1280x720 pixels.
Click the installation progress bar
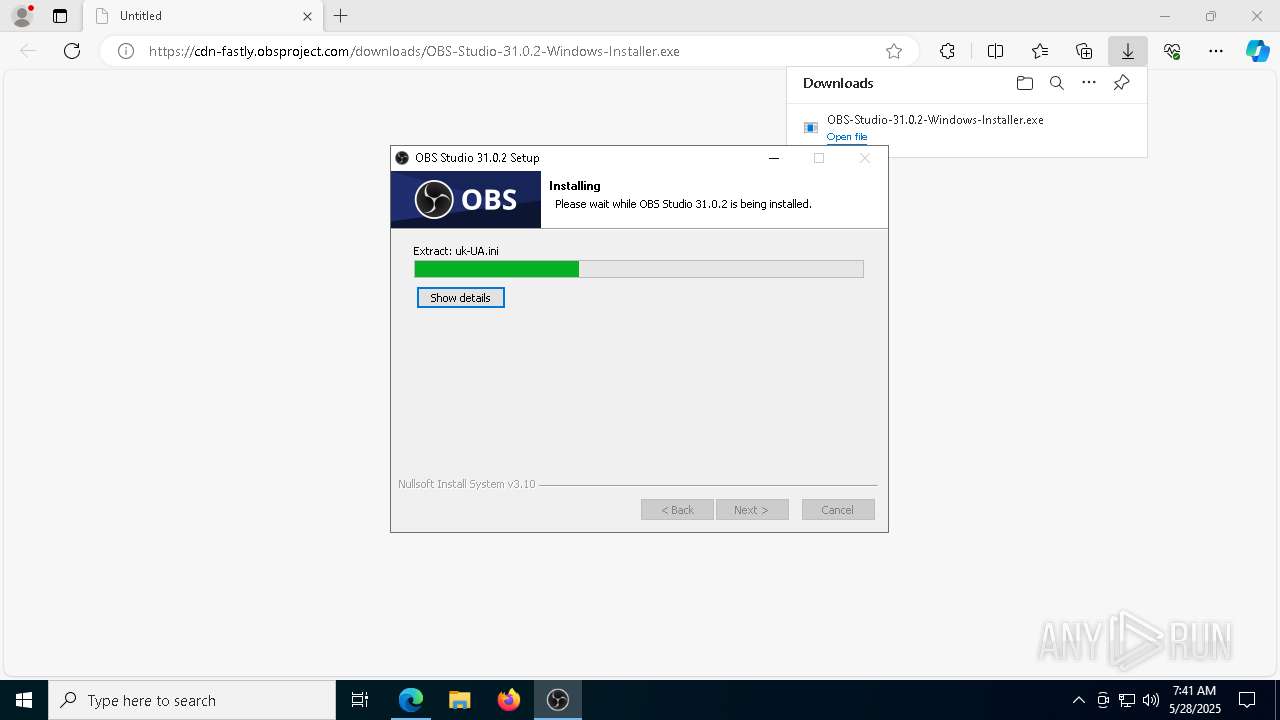(x=638, y=269)
